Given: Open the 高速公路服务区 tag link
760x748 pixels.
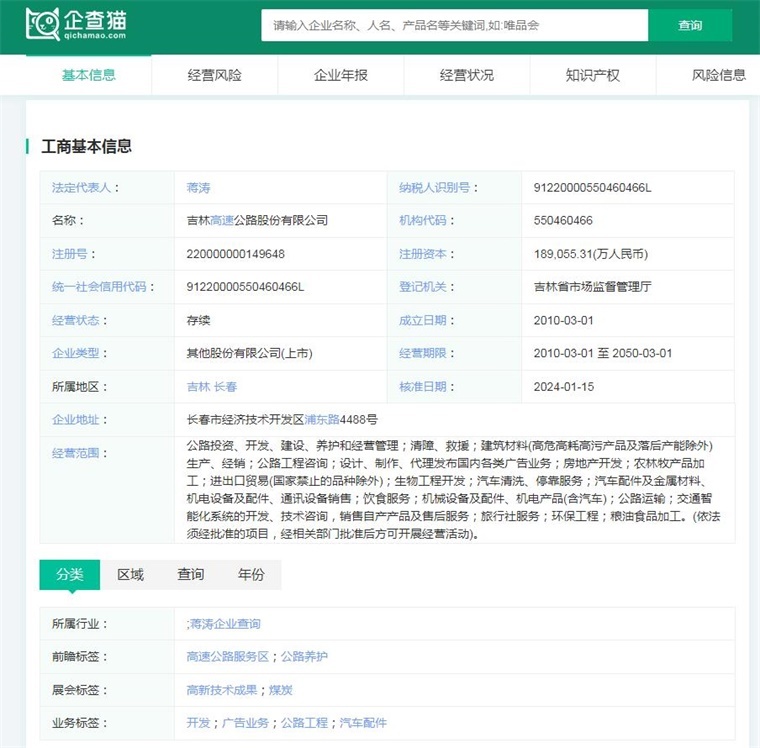Looking at the screenshot, I should [228, 657].
